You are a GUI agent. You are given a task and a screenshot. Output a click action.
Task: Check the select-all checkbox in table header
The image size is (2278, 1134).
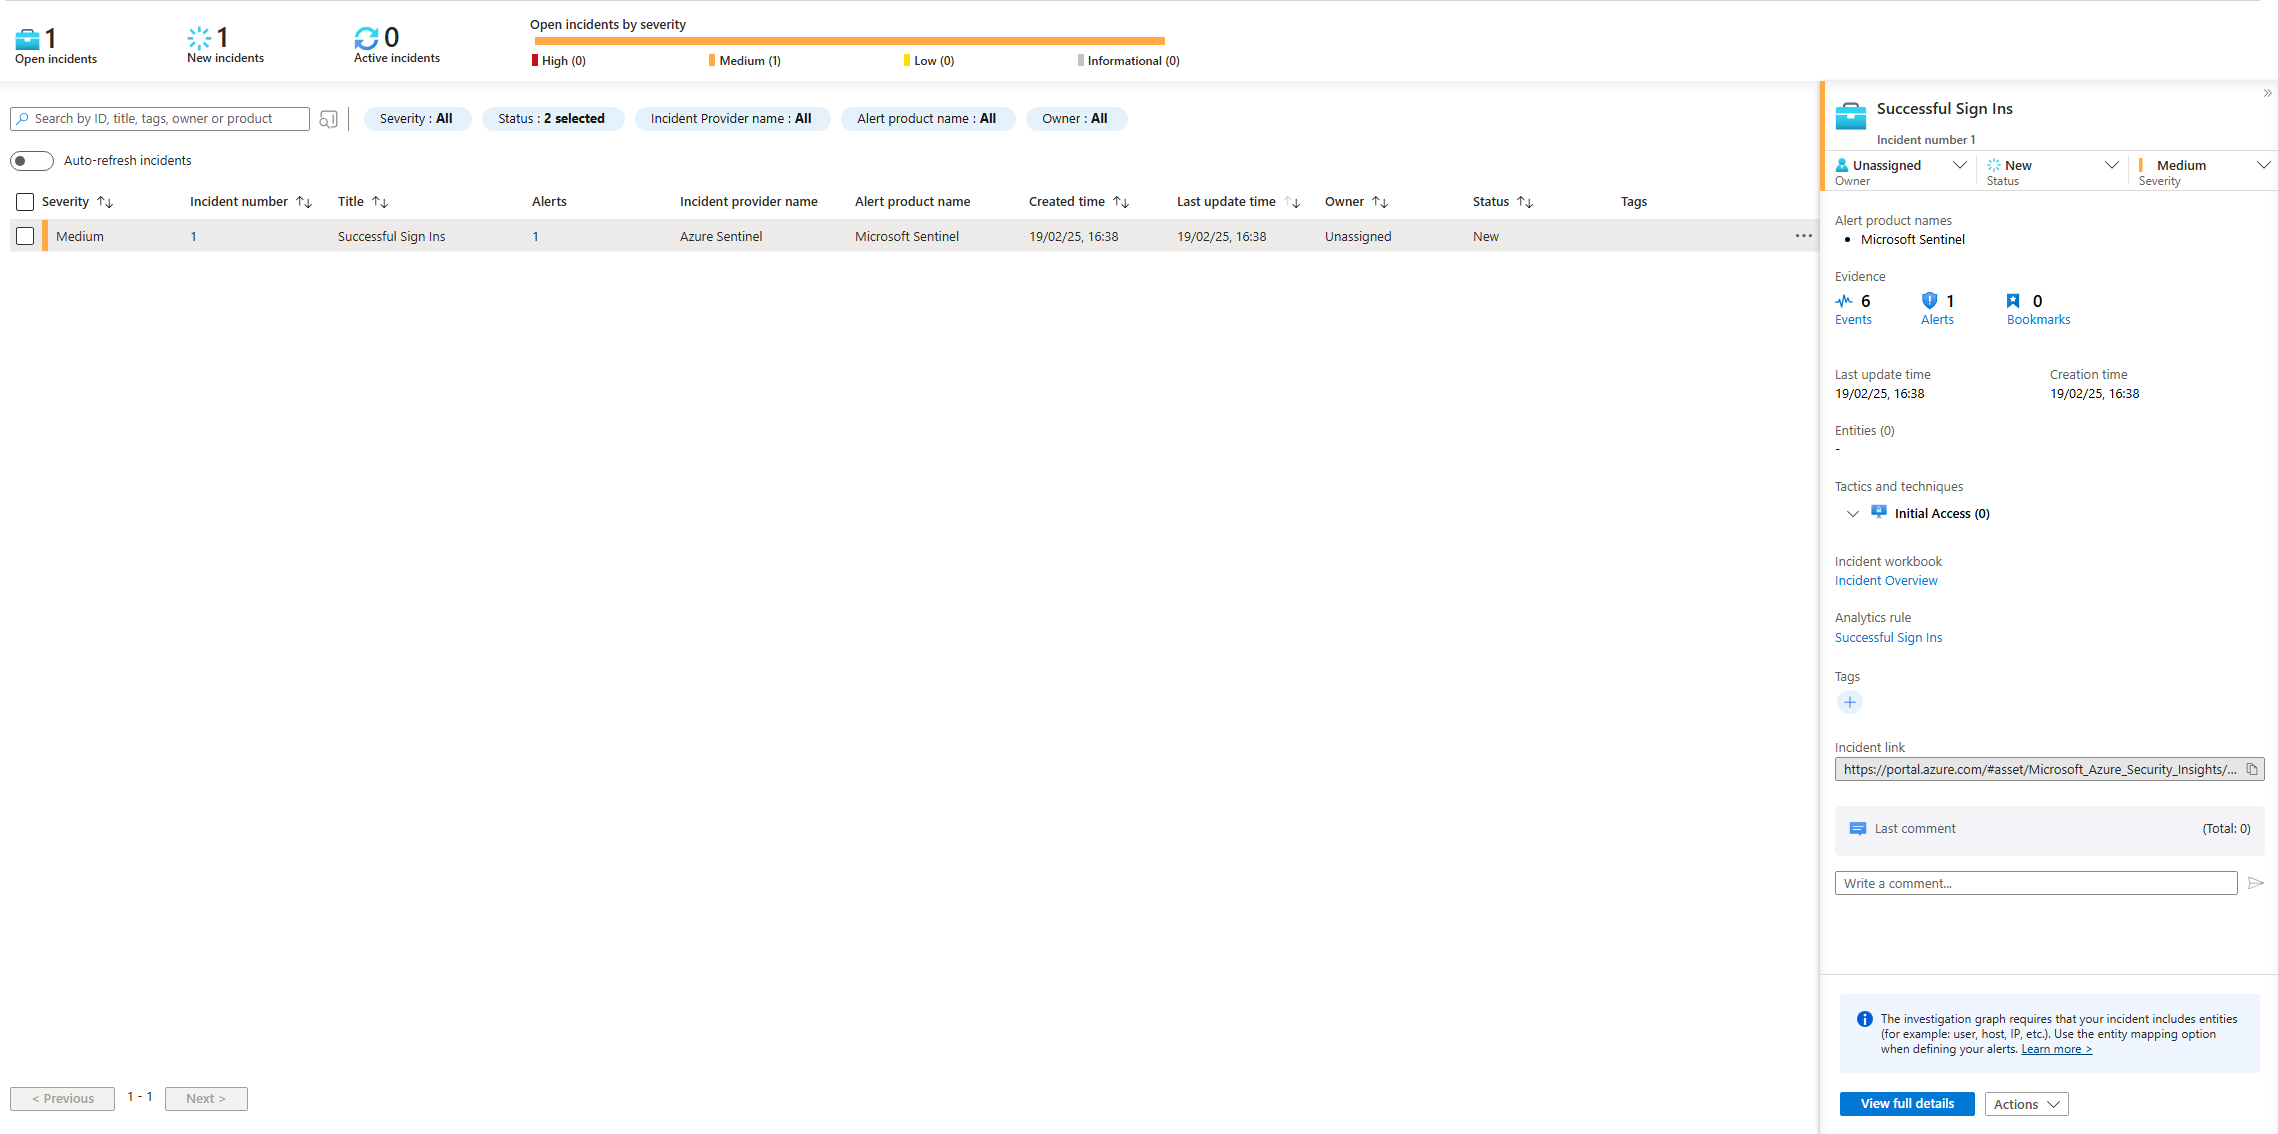click(25, 202)
